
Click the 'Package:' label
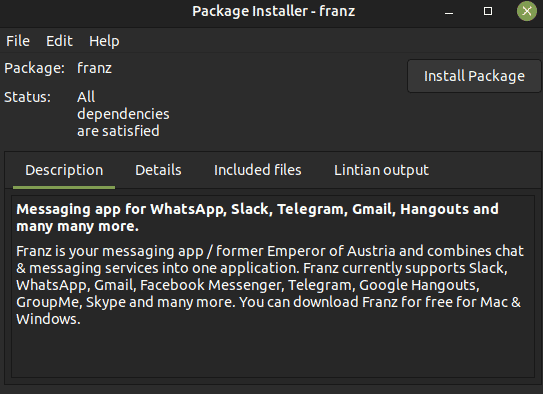coord(34,68)
